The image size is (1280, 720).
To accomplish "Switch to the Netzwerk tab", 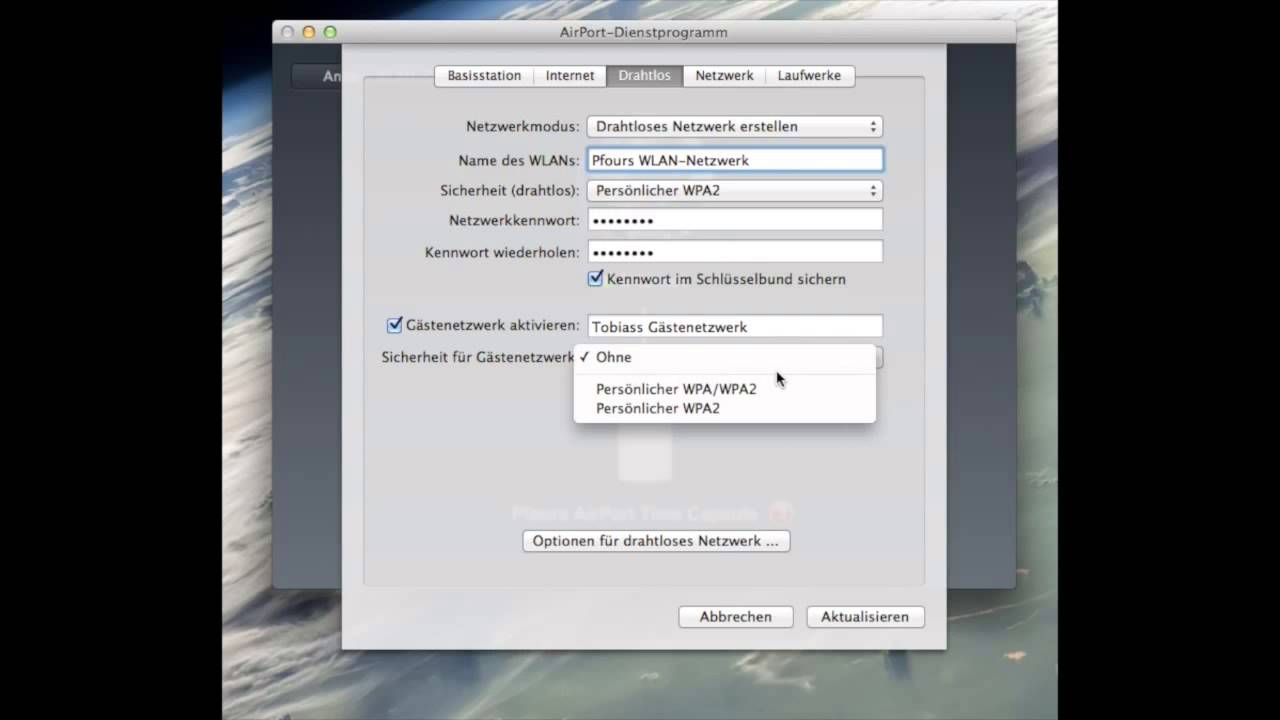I will tap(724, 76).
